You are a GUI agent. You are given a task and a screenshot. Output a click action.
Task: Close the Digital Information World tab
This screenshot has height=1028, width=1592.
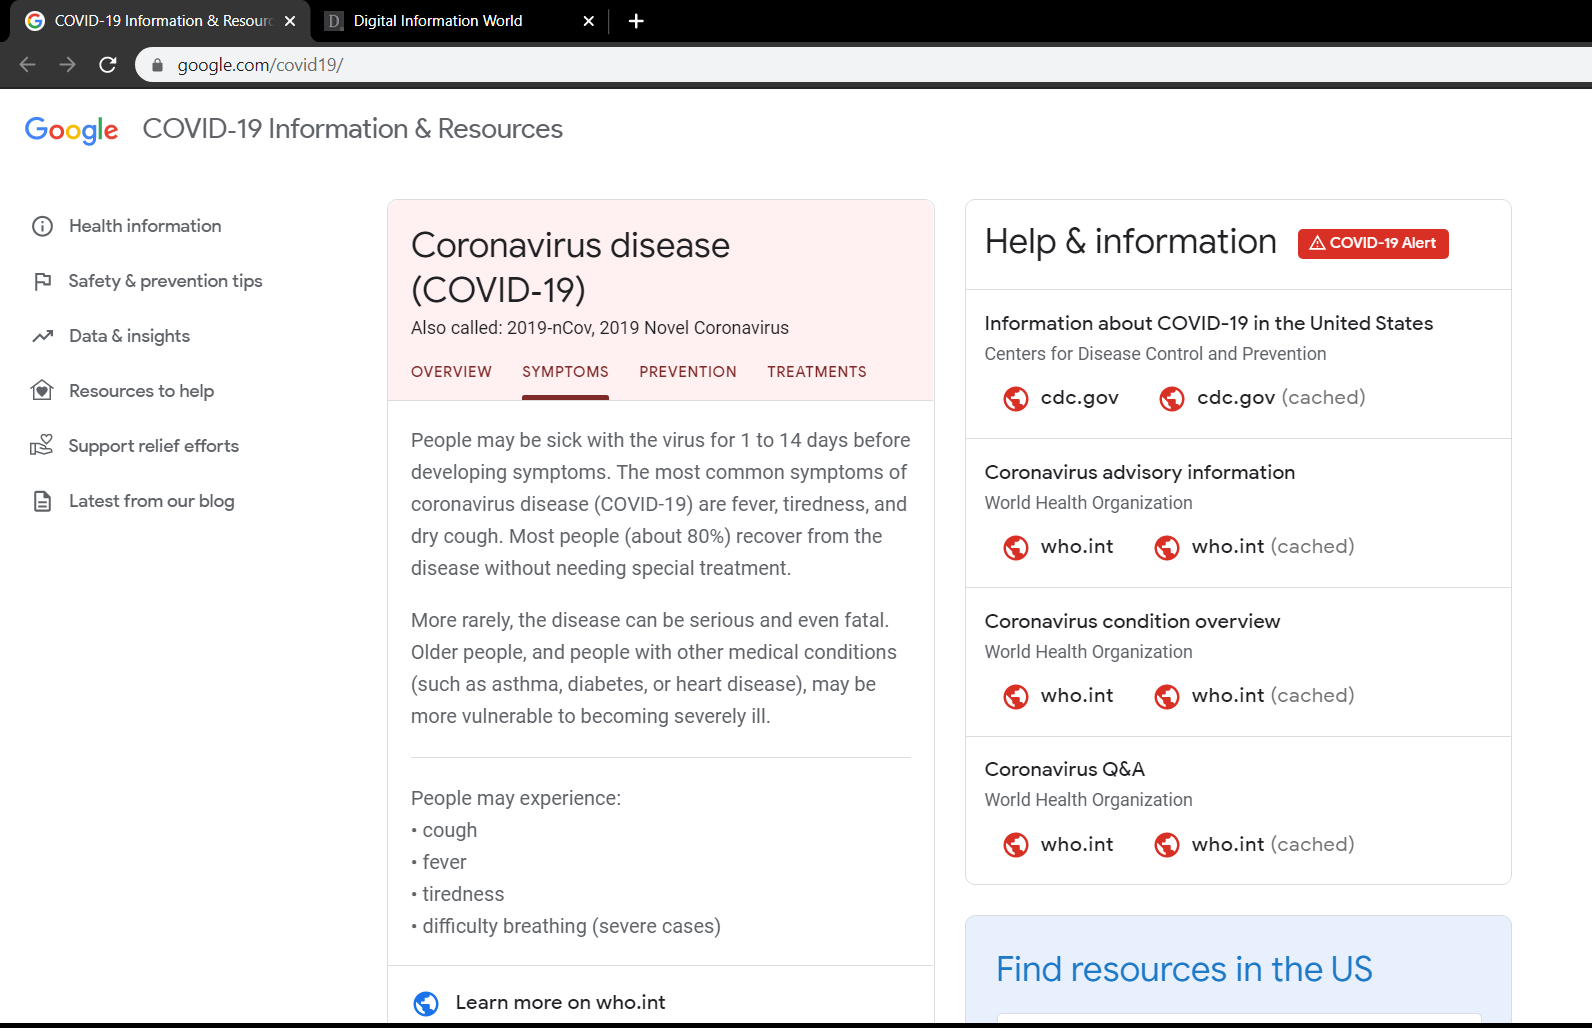589,21
